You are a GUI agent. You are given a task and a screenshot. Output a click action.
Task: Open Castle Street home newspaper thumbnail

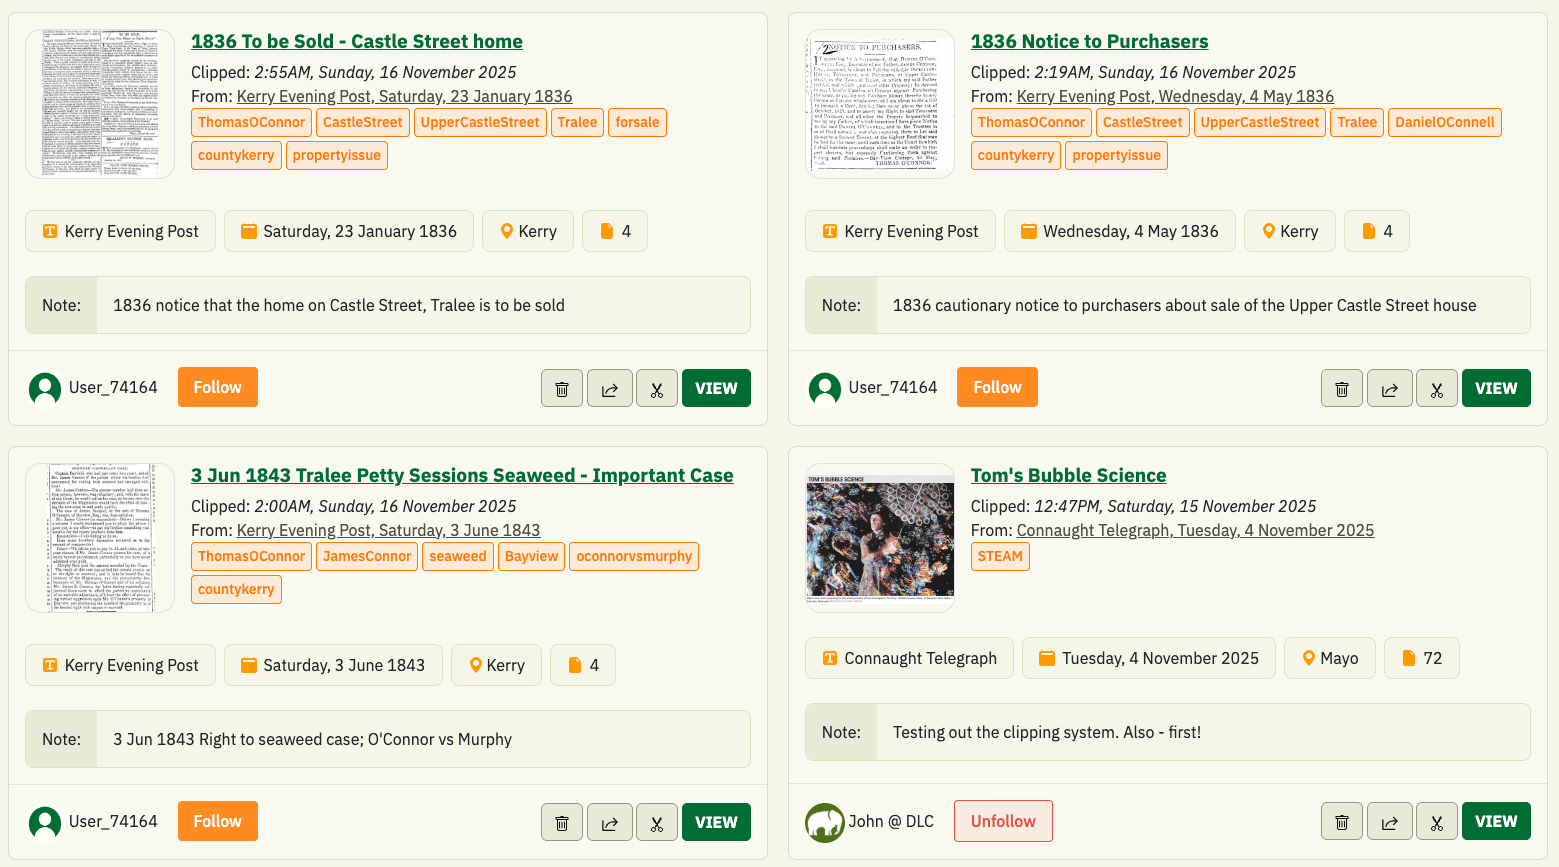pyautogui.click(x=100, y=104)
